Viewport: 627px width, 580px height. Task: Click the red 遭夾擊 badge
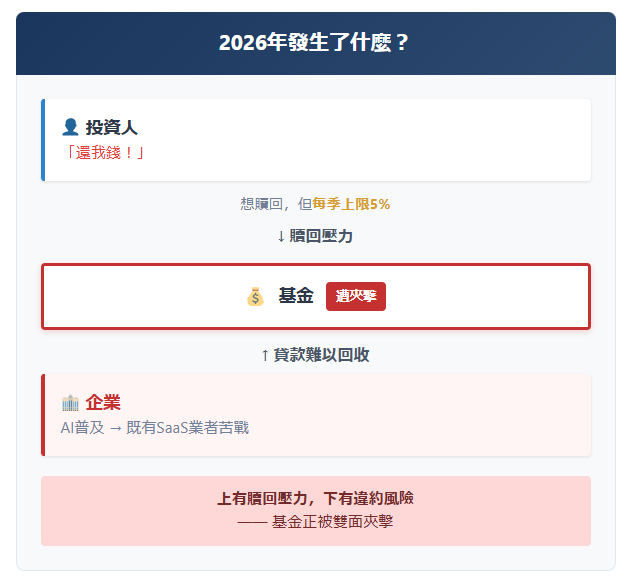coord(356,296)
